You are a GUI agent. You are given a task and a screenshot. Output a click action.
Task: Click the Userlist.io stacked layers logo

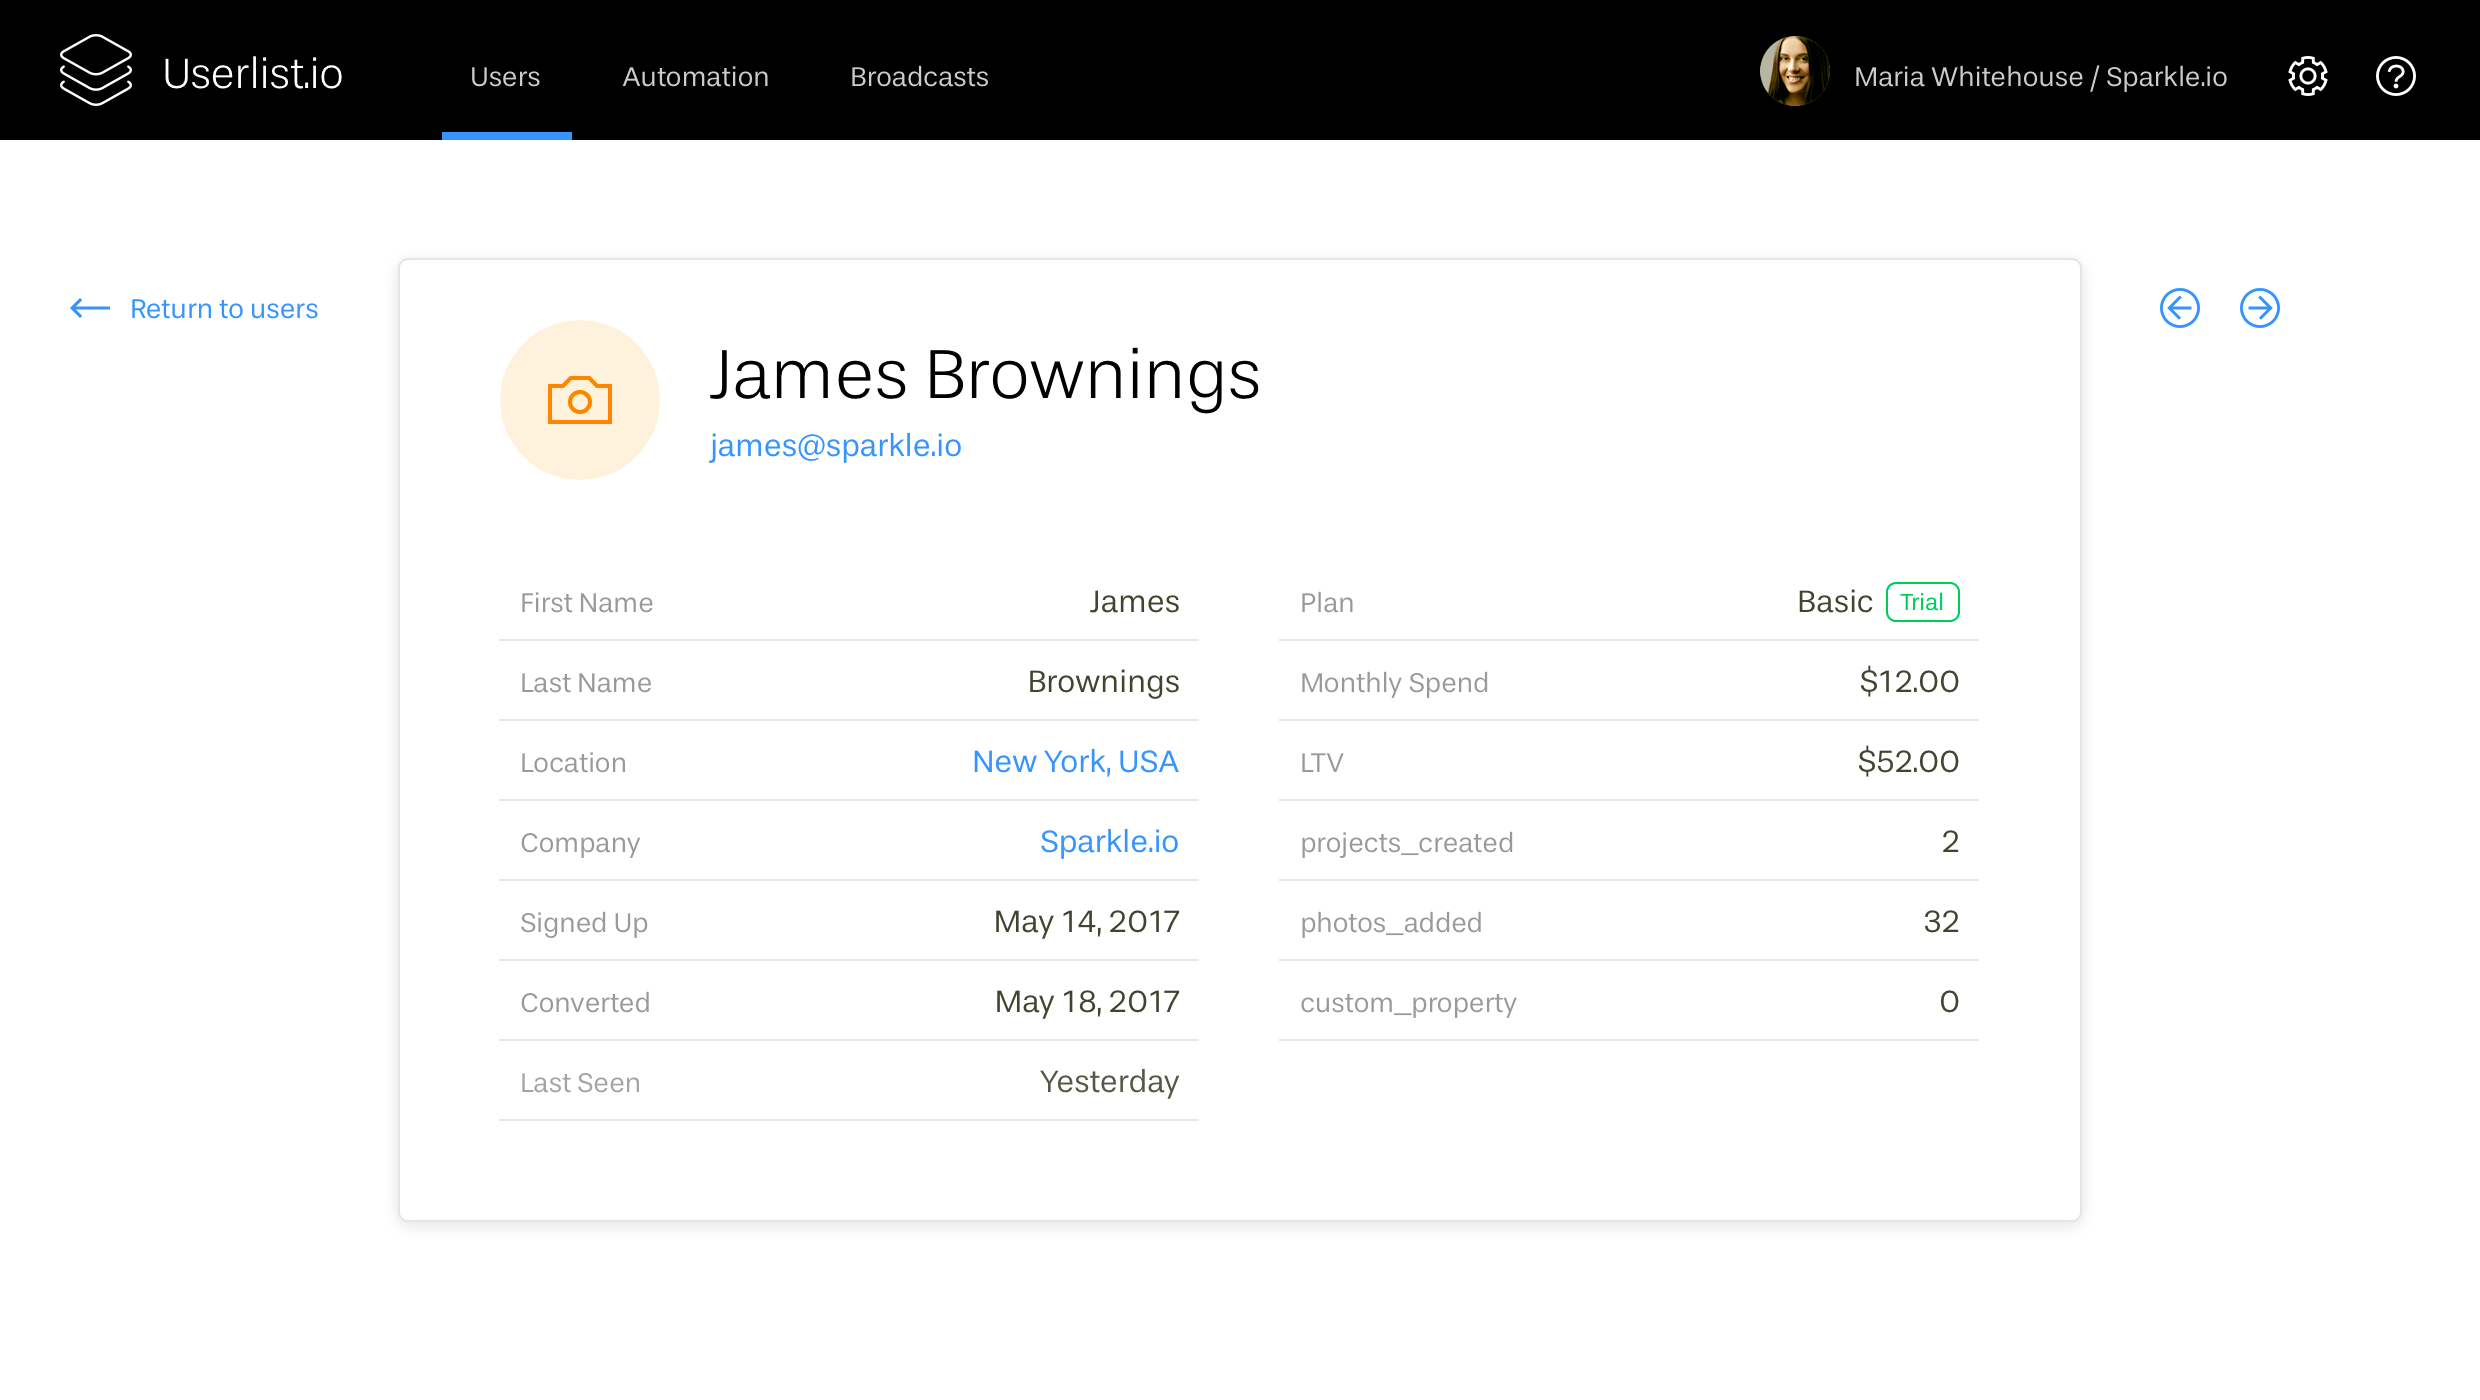click(x=95, y=70)
